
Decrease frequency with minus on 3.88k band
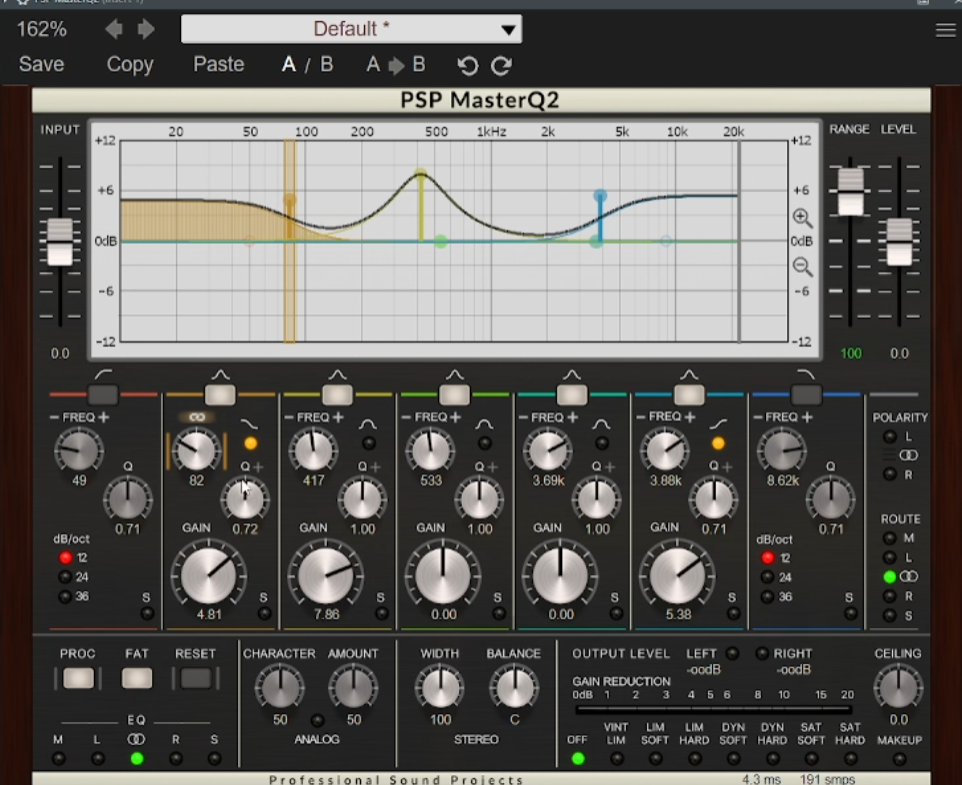tap(641, 418)
